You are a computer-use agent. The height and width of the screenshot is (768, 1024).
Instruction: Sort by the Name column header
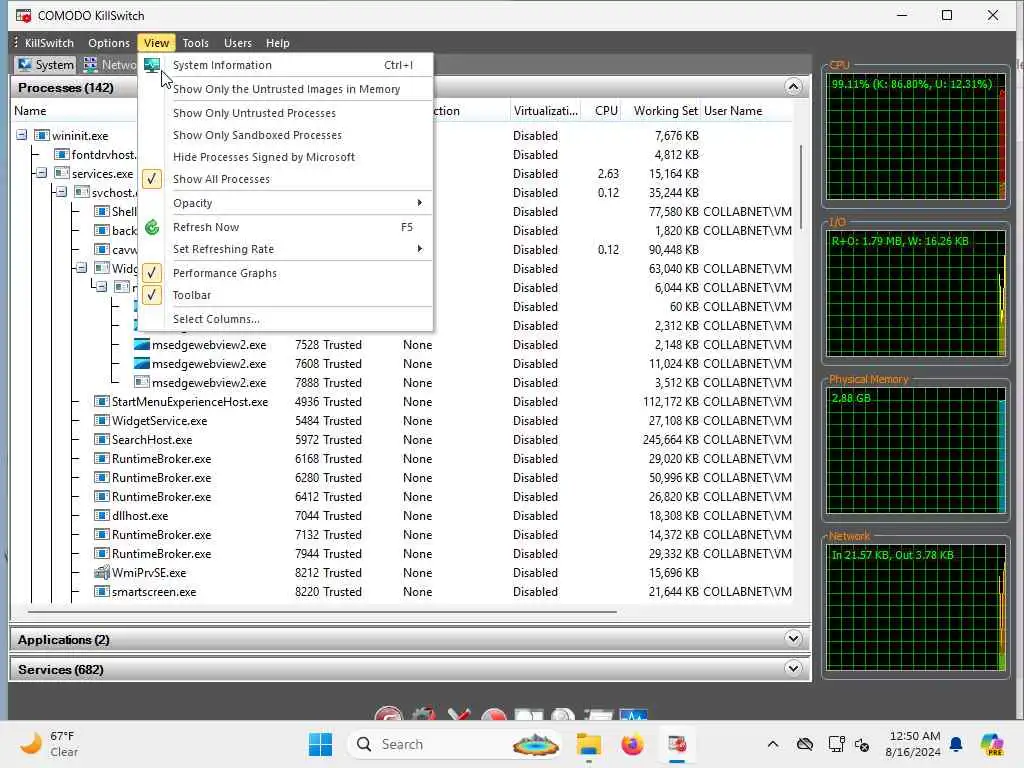click(30, 111)
